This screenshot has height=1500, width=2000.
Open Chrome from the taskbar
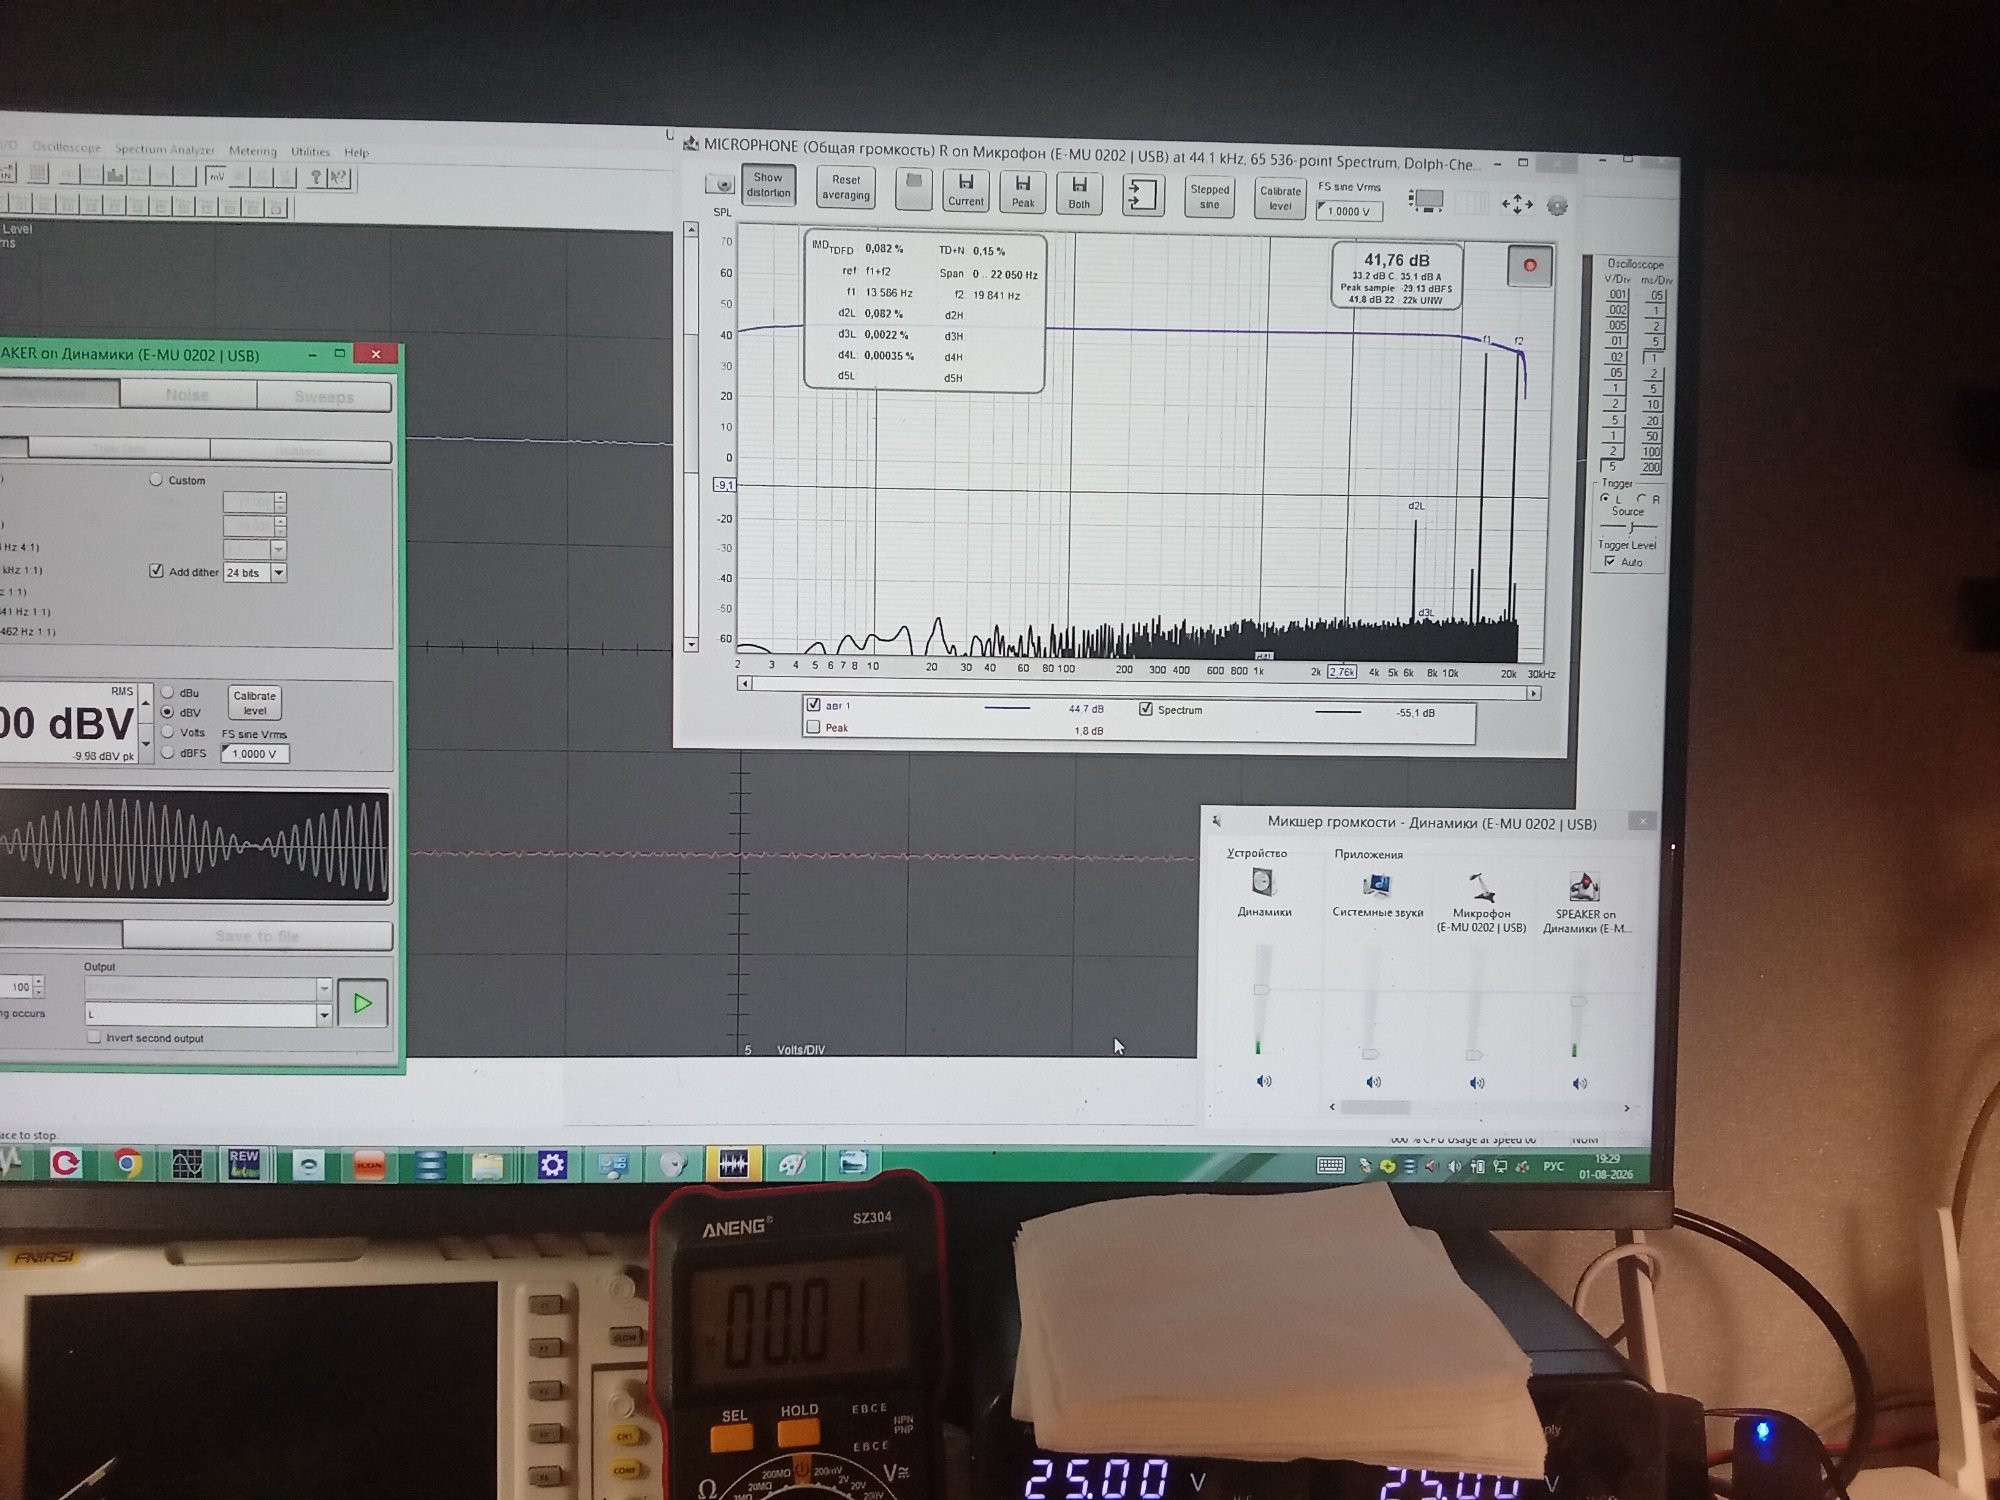[x=127, y=1163]
